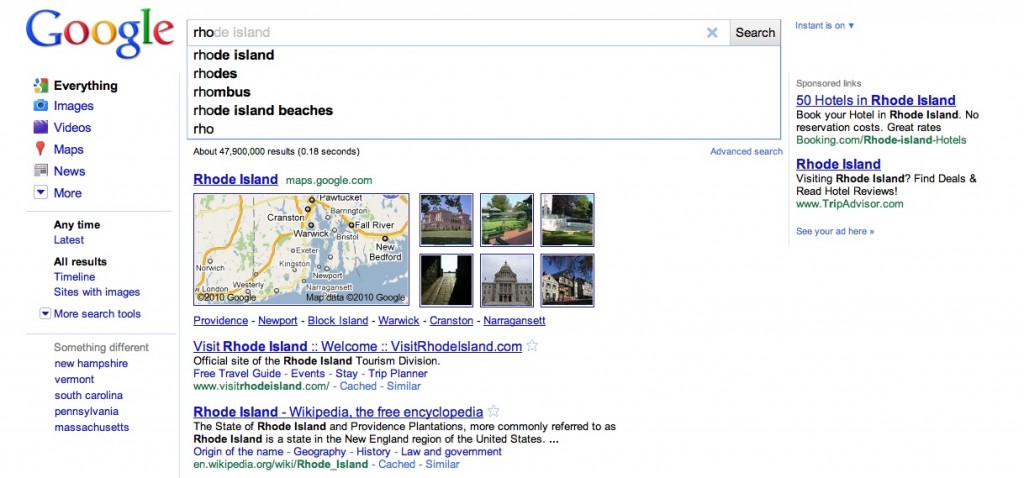Search 'new hampshire' under Something different
Screen dimensions: 1024x478
pyautogui.click(x=91, y=363)
